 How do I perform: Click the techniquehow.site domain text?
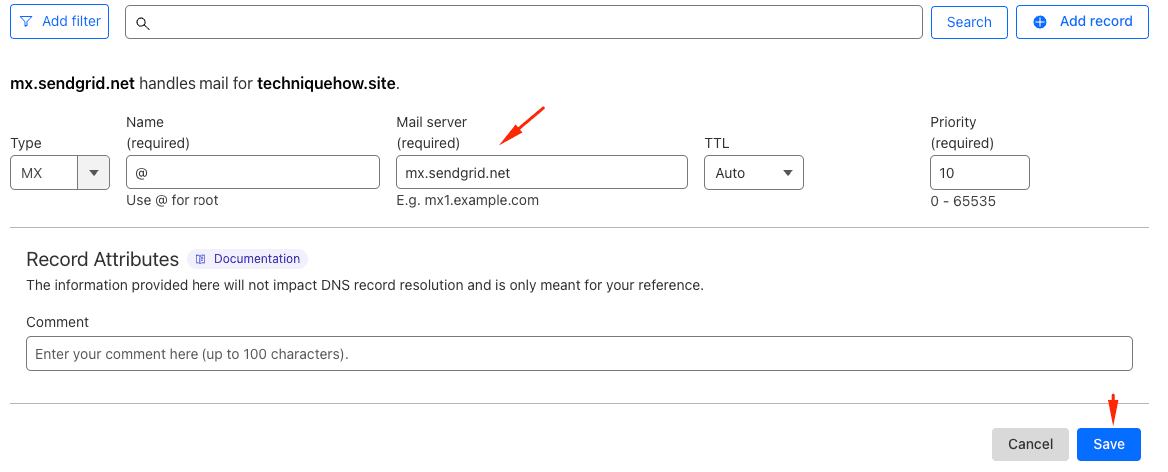[326, 84]
